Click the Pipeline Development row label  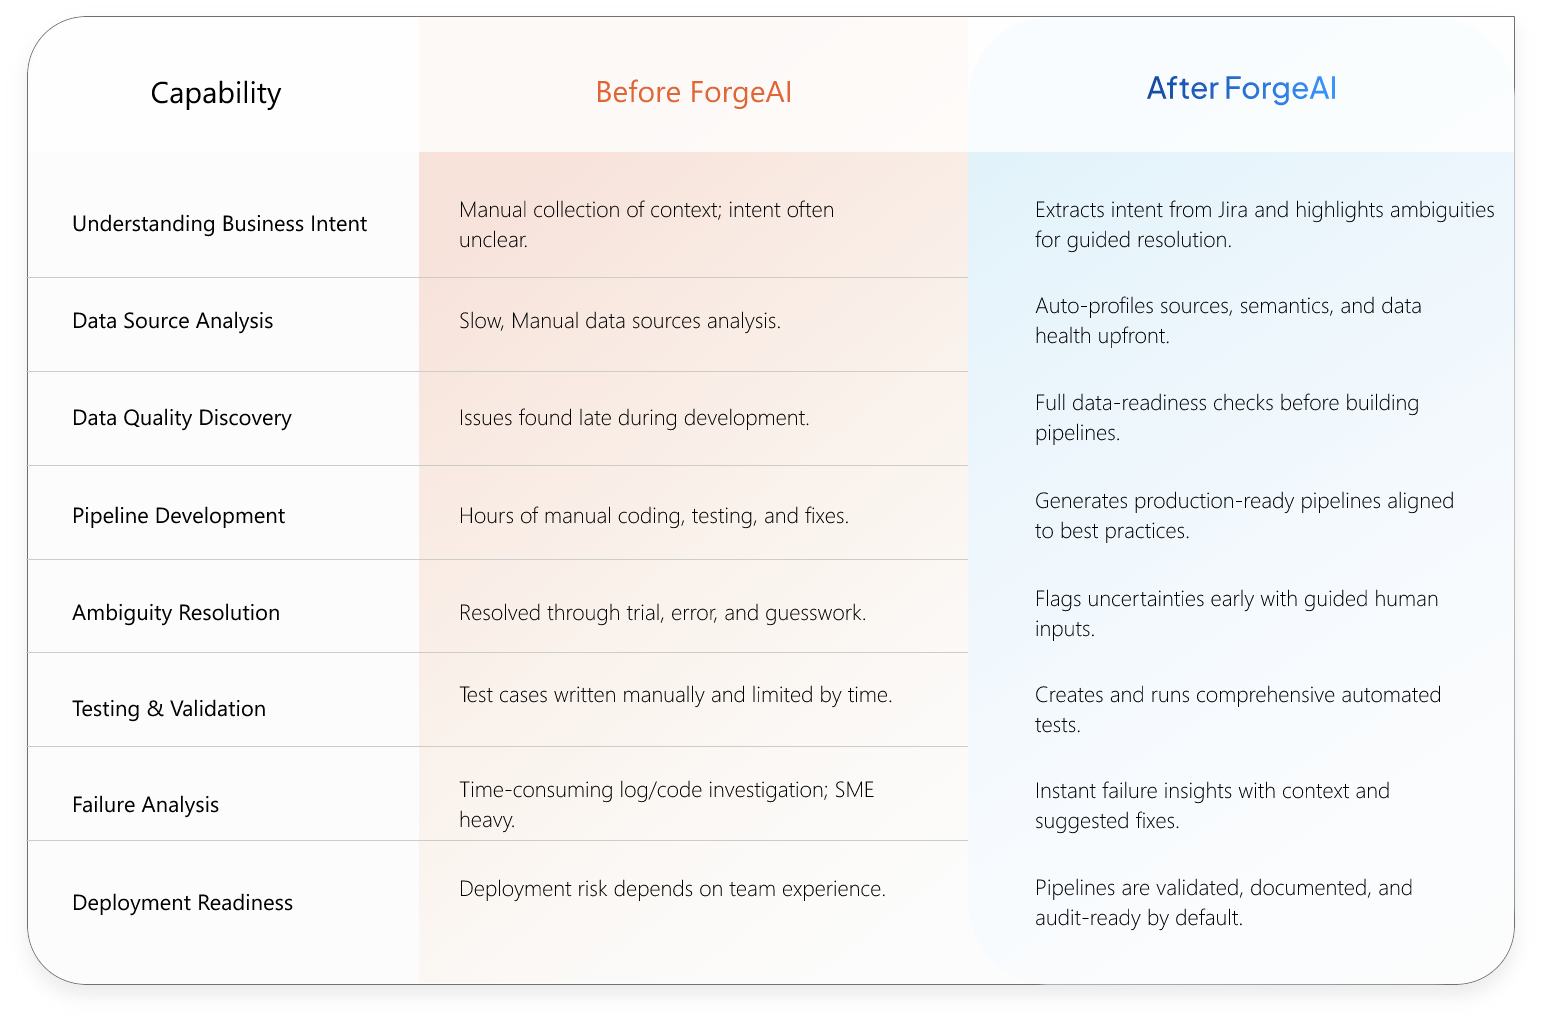178,516
